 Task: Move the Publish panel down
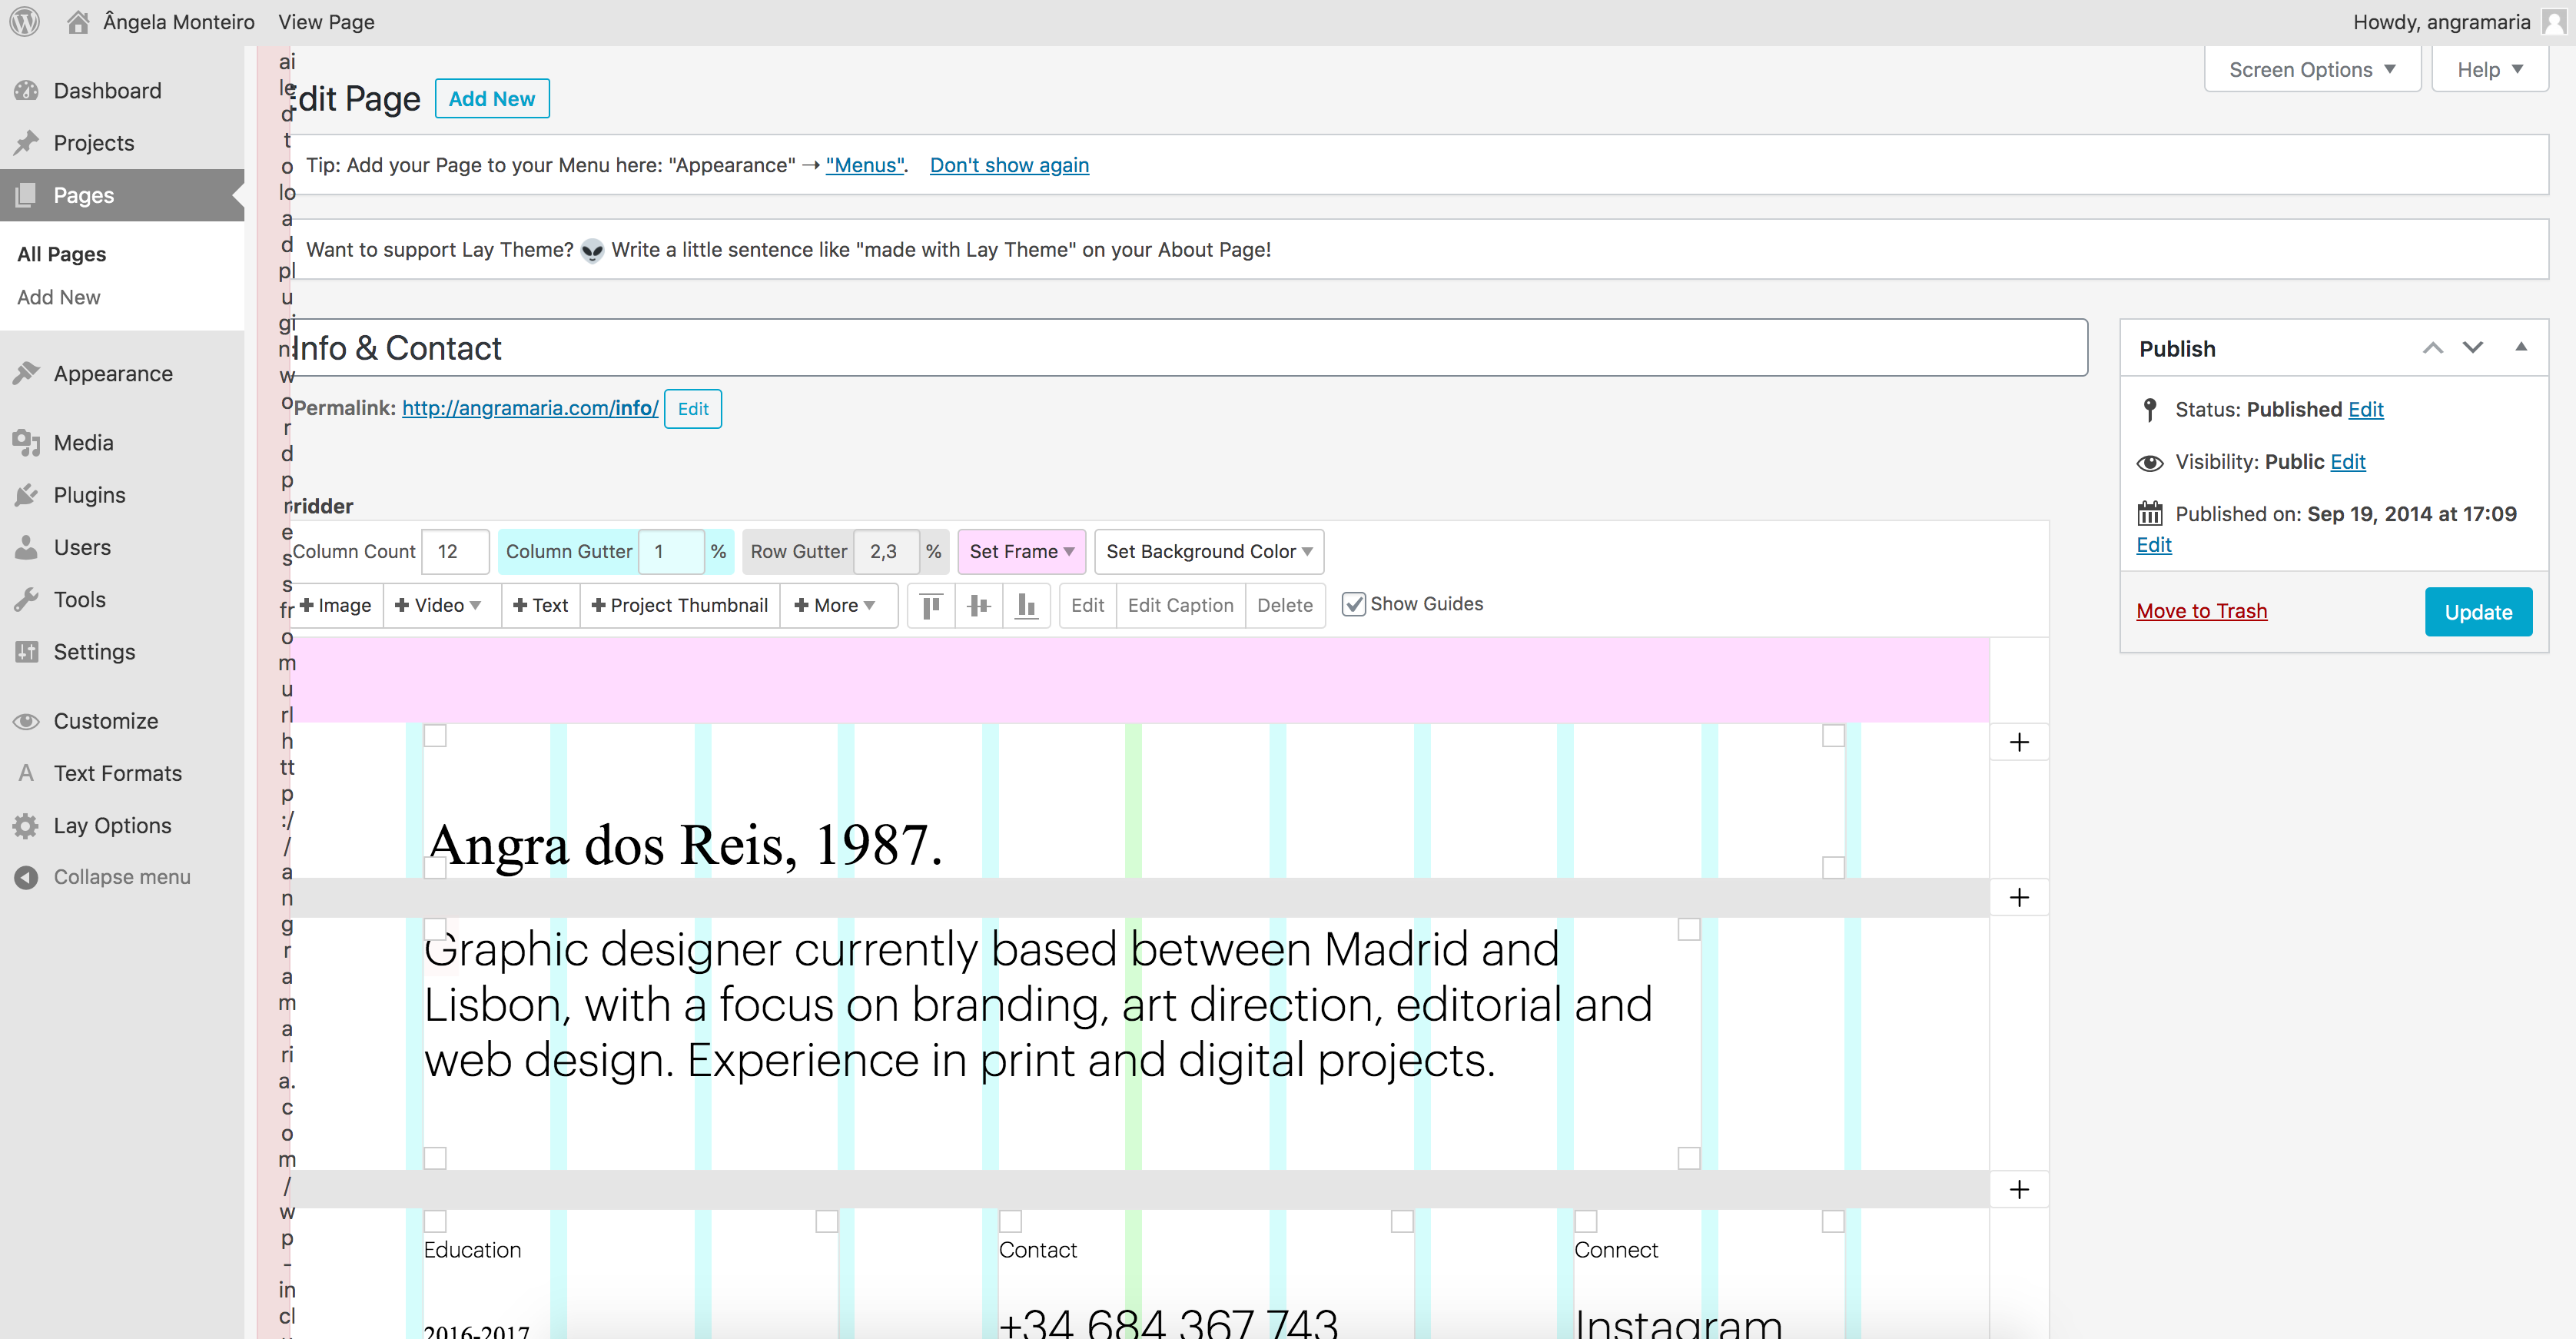[2473, 347]
